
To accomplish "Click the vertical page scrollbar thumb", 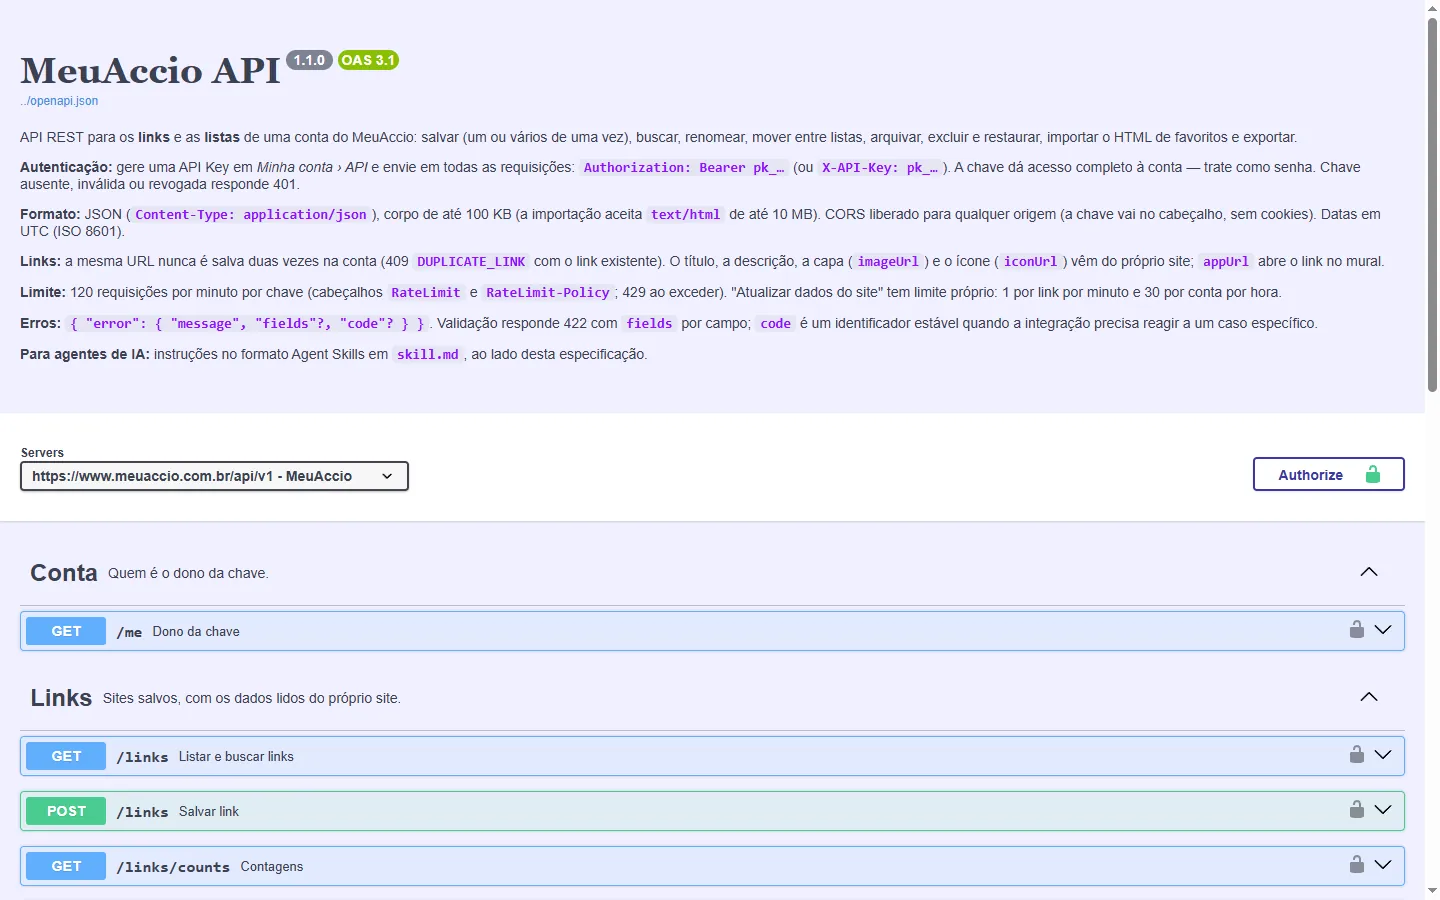I will pos(1432,205).
